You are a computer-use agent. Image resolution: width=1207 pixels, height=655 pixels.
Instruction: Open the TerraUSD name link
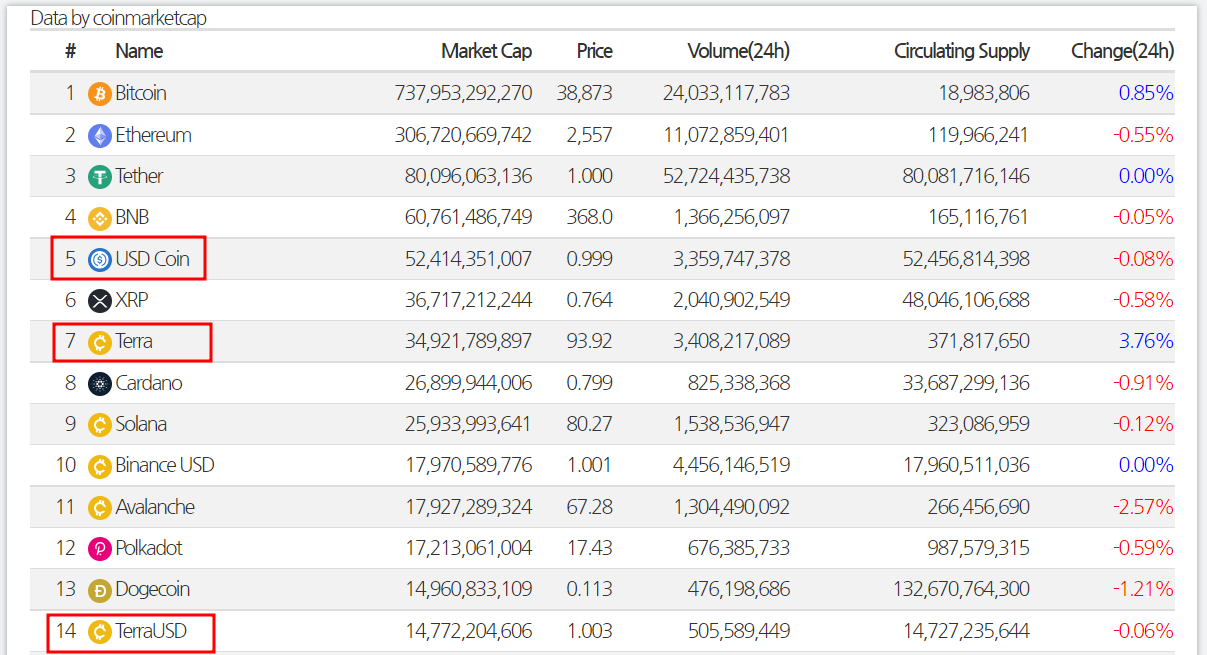pos(151,631)
